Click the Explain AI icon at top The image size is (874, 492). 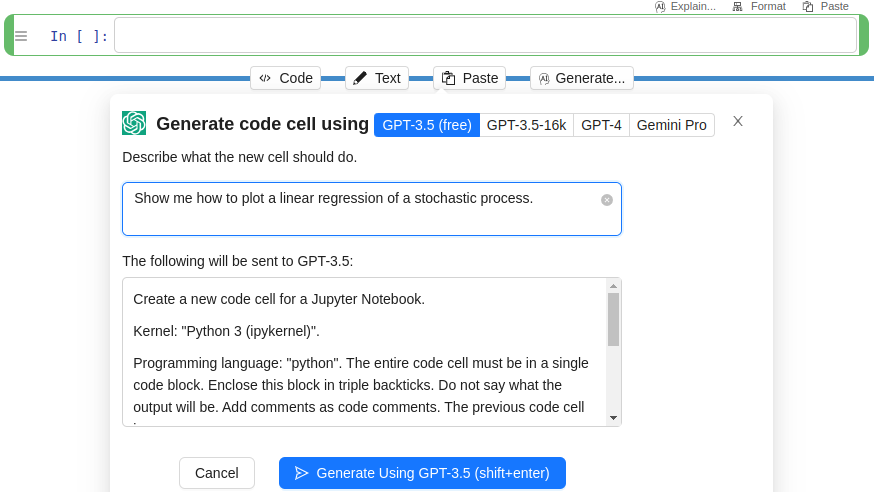(x=660, y=6)
